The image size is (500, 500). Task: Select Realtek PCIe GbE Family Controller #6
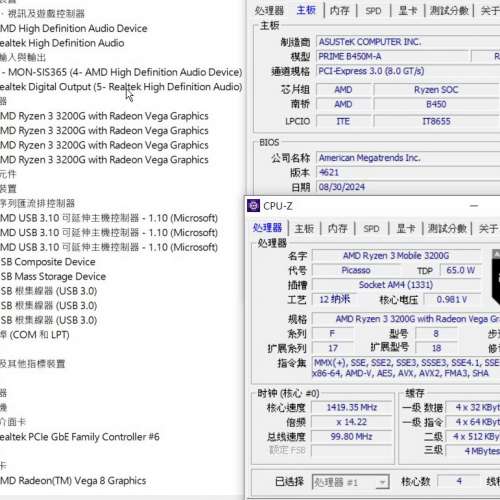80,437
